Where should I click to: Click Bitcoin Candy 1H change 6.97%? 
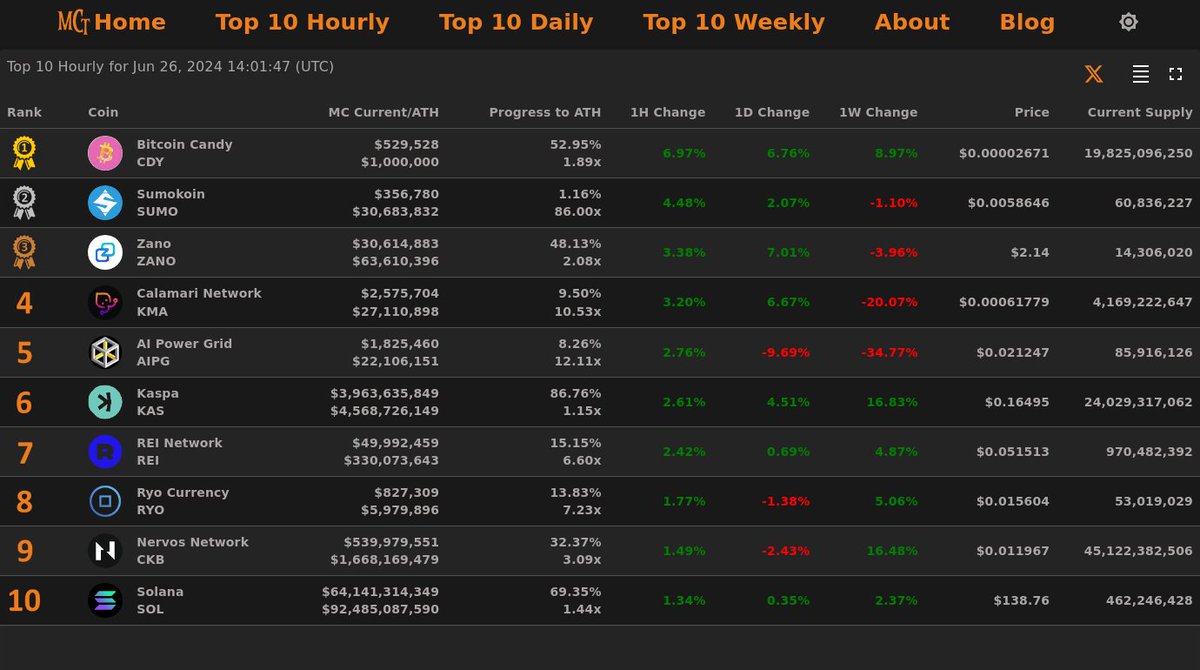pos(684,153)
